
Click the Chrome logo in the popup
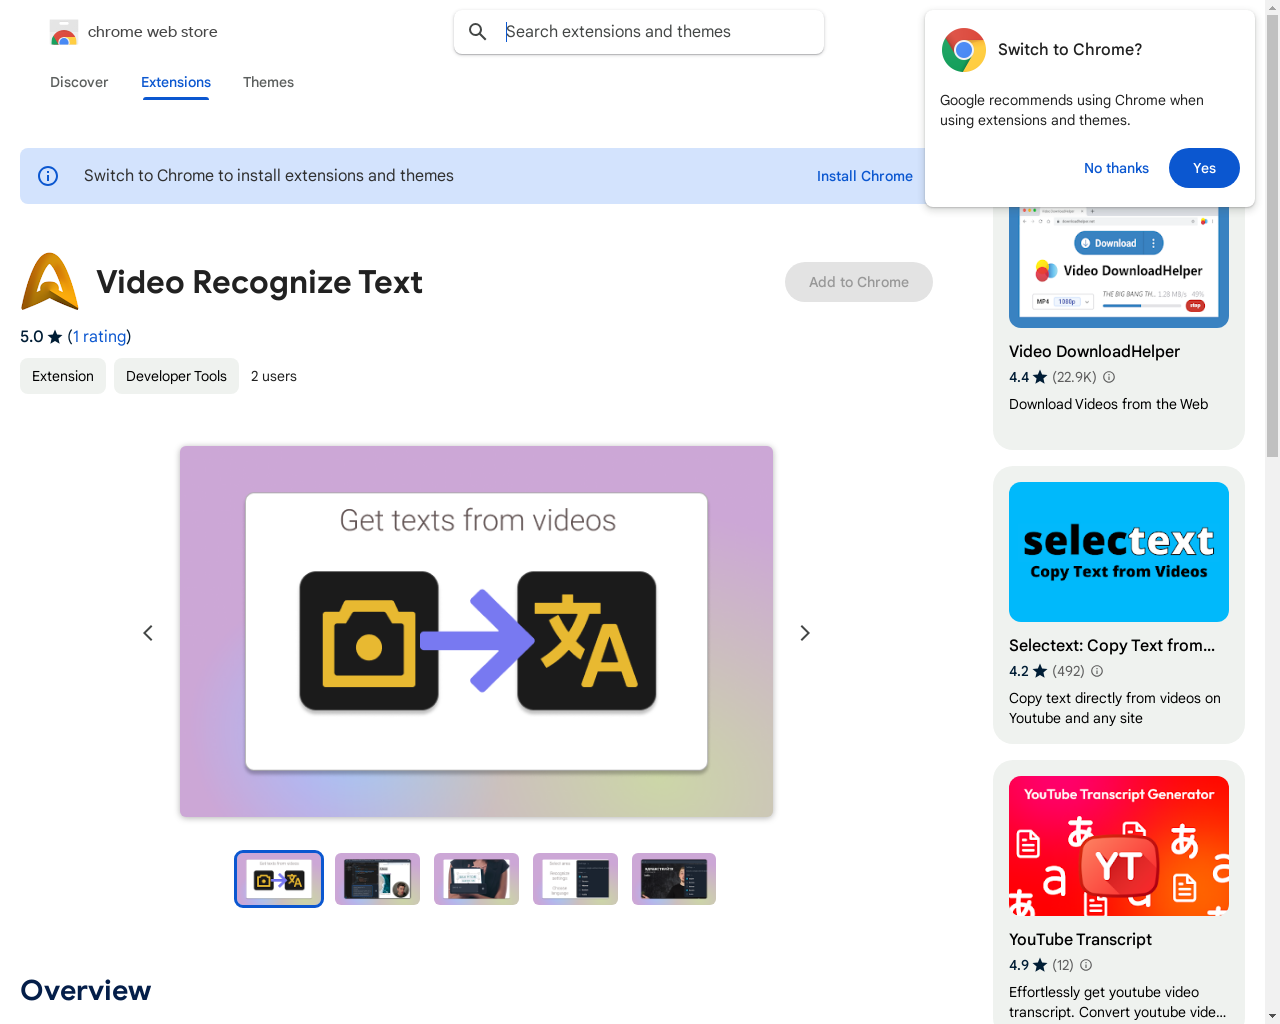(x=964, y=50)
